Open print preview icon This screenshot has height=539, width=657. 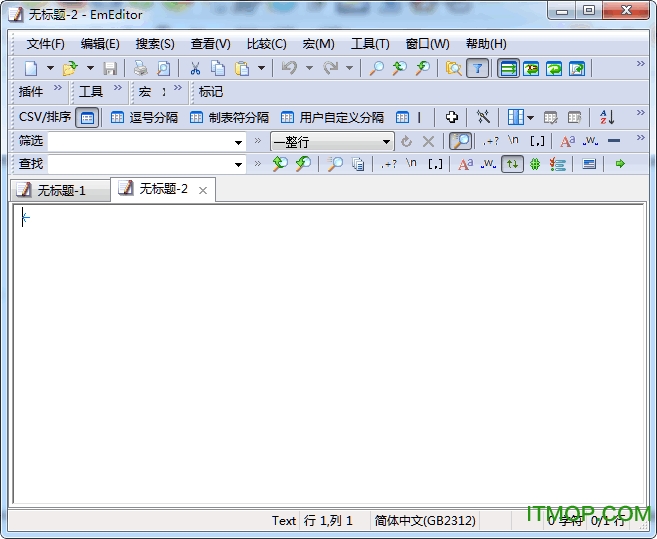[163, 68]
